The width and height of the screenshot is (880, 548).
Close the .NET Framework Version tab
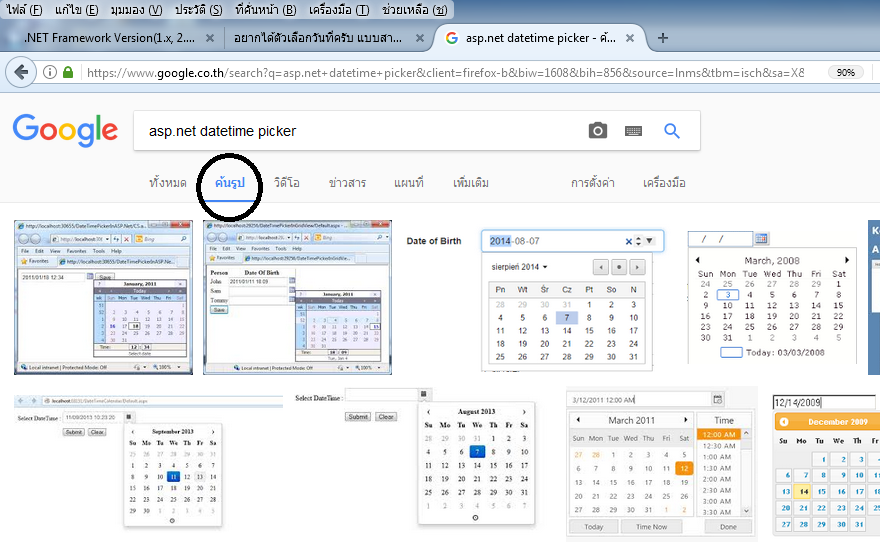(210, 38)
